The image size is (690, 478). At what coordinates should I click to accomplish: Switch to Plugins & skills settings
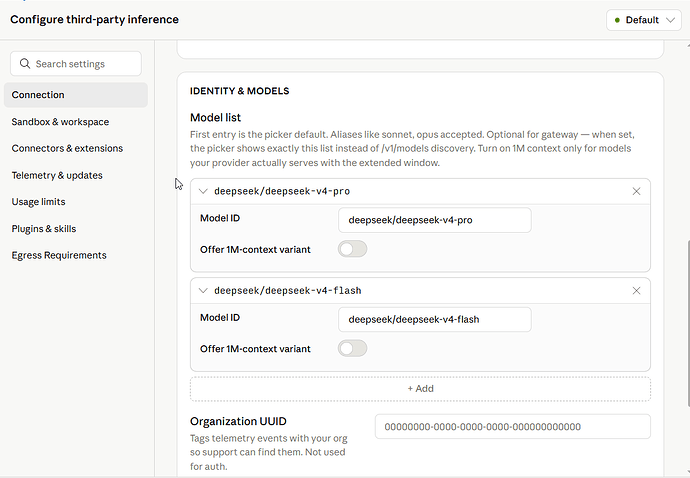pos(44,229)
